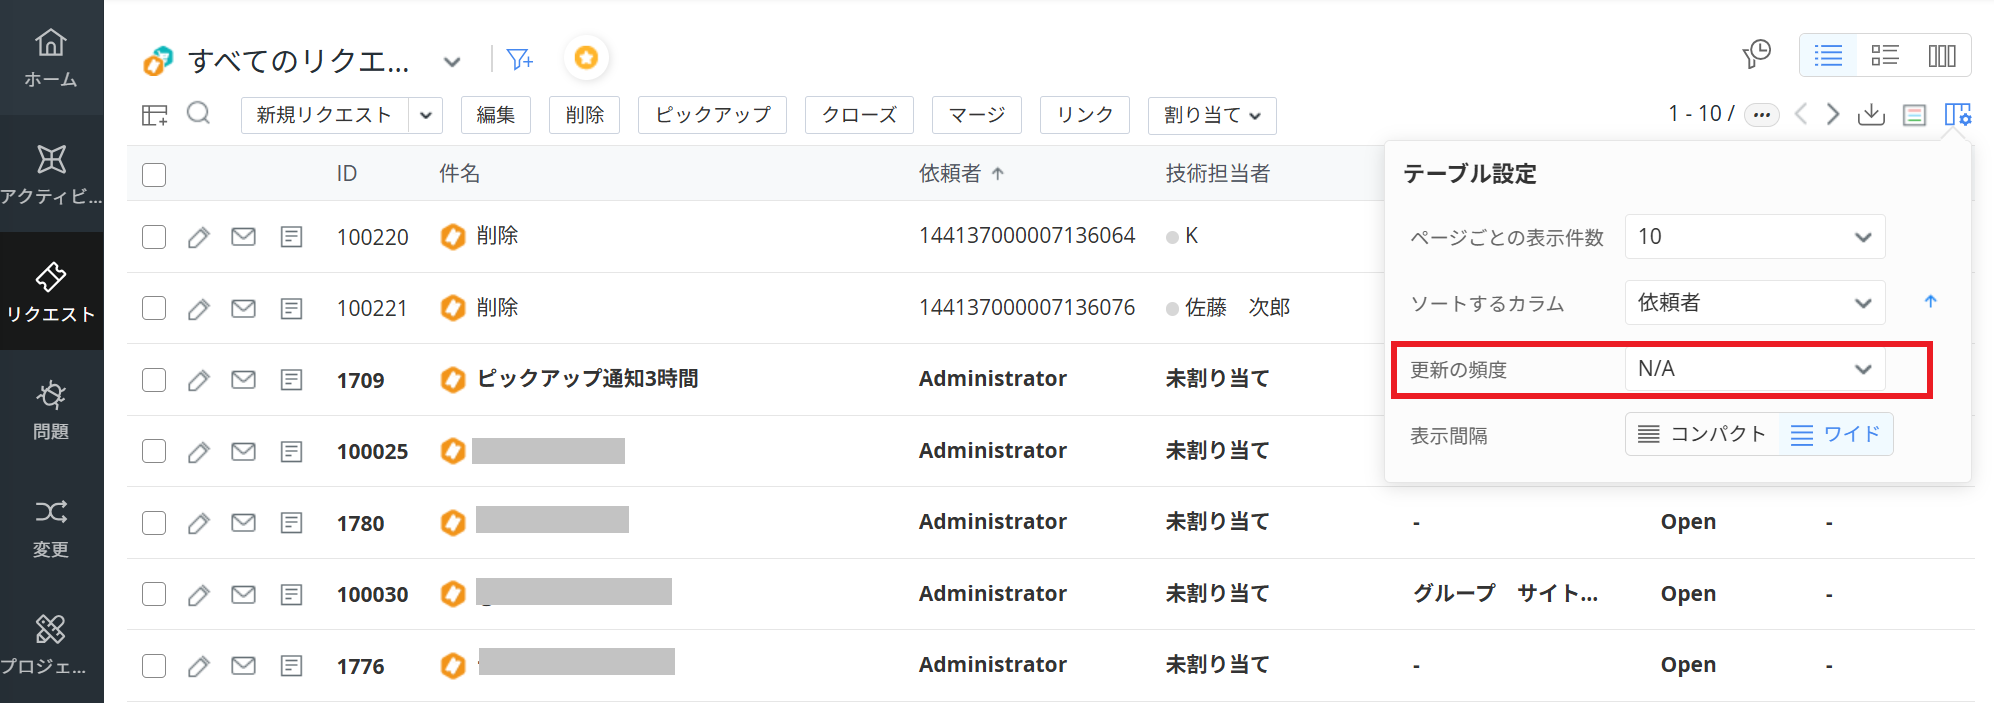This screenshot has width=1994, height=703.
Task: Click the マージ button
Action: tap(976, 115)
